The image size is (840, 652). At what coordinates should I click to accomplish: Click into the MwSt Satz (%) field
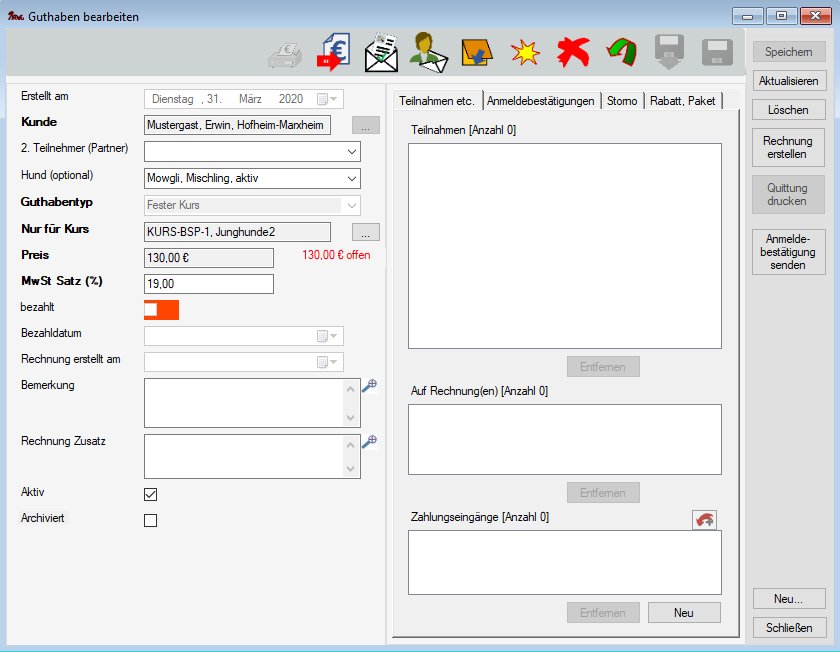(208, 284)
